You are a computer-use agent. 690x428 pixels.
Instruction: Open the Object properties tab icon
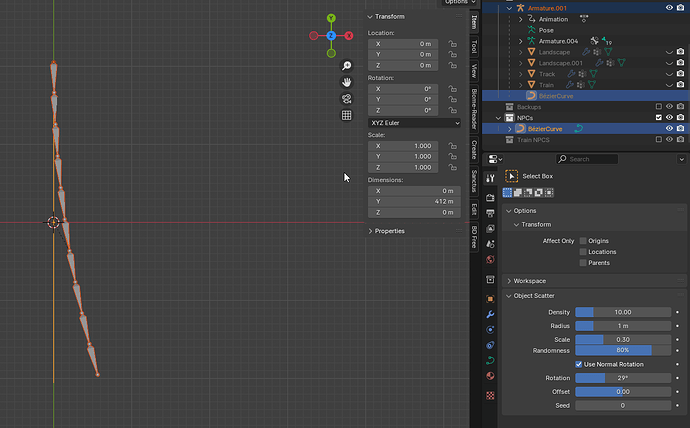[x=490, y=299]
